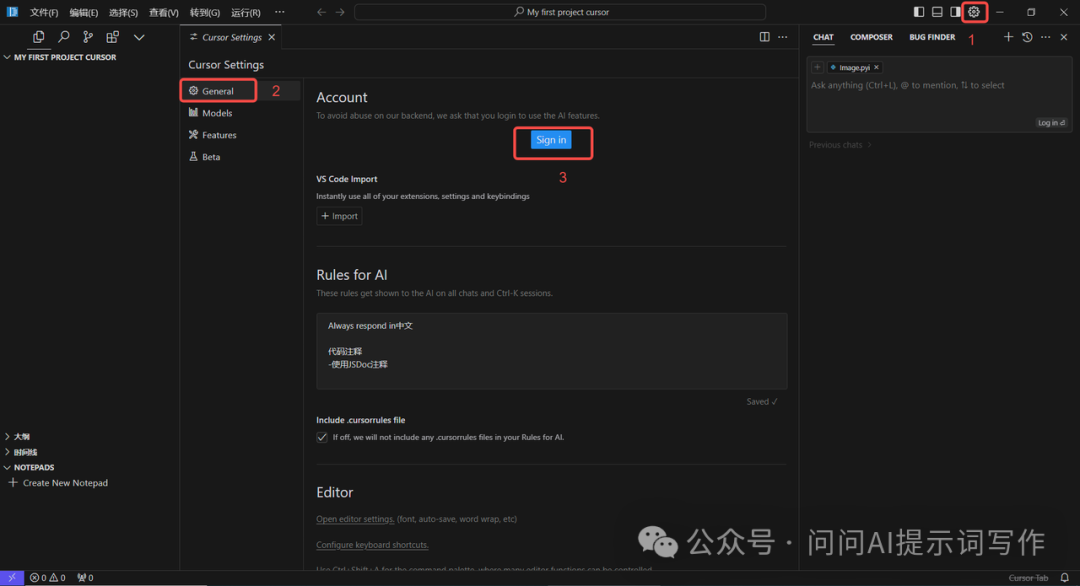The image size is (1080, 586).
Task: Go back with the left arrow
Action: (x=322, y=12)
